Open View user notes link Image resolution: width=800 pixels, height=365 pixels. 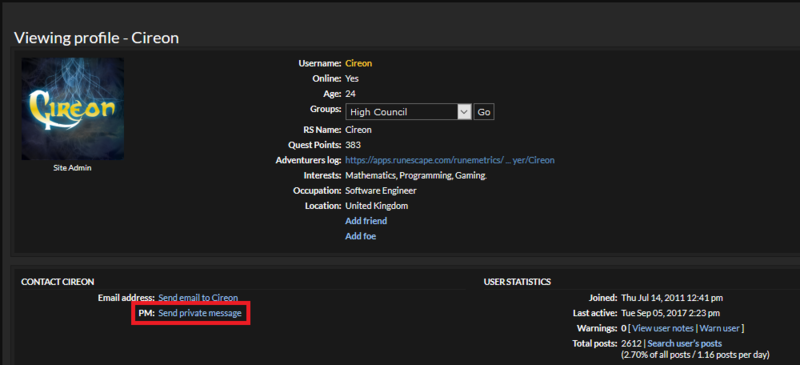(x=663, y=328)
